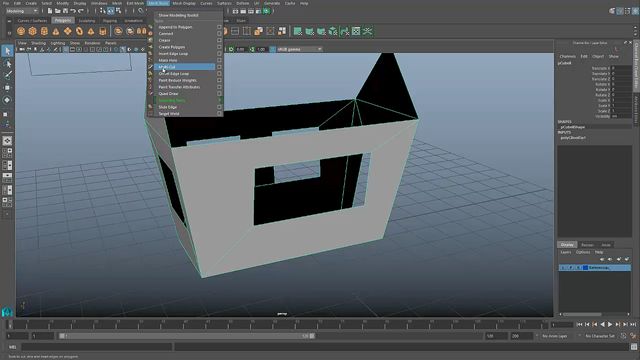Open the Edit Mesh menu
Viewport: 640px width, 360px height.
pos(135,3)
